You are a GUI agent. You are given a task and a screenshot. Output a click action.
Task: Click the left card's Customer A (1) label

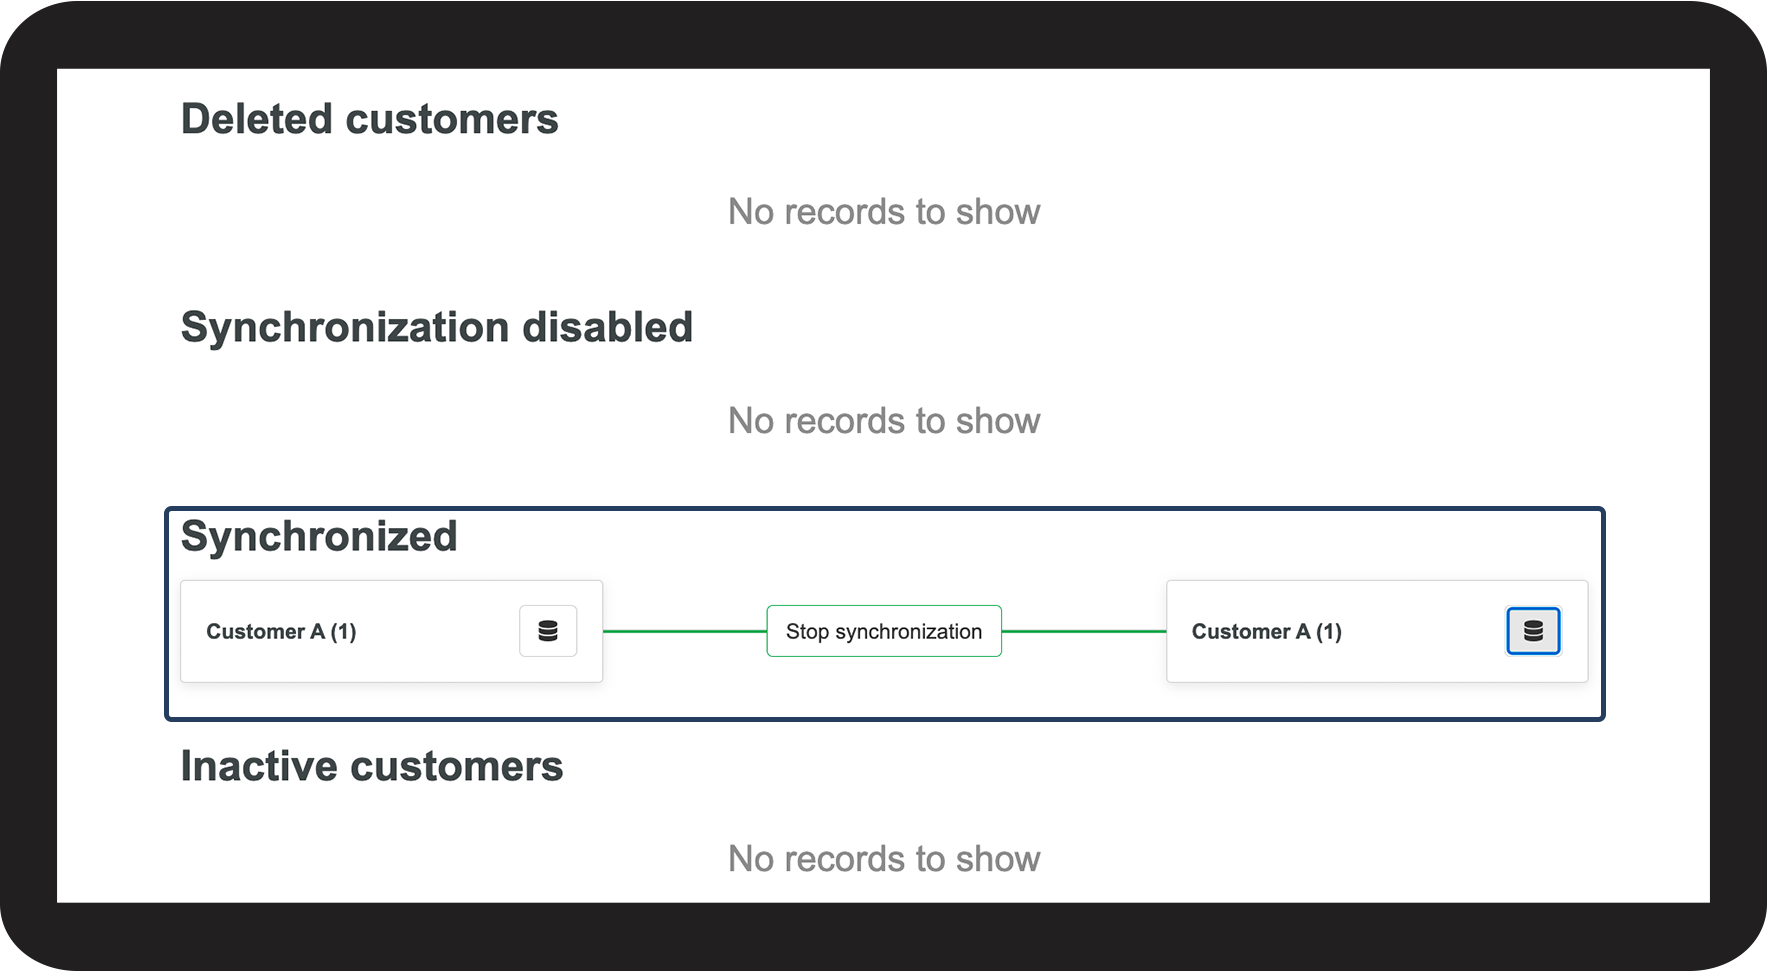(281, 632)
